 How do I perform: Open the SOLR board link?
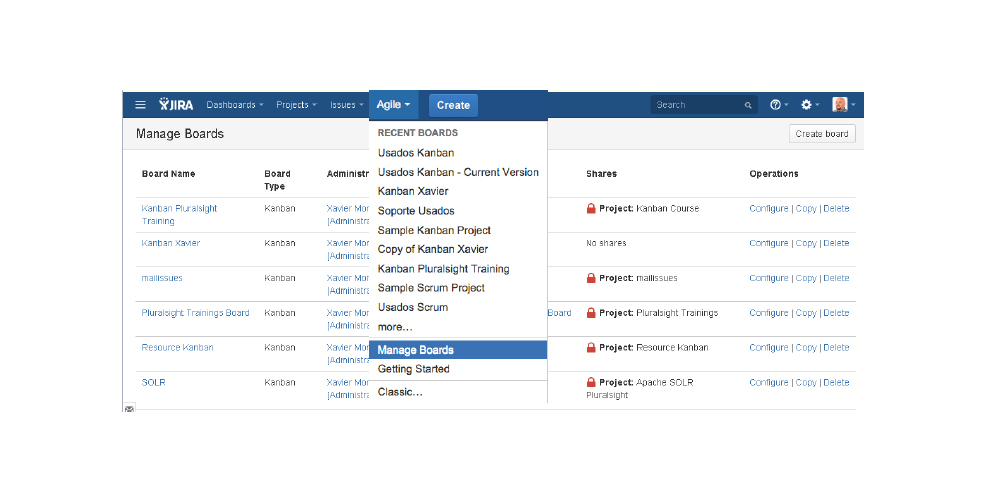click(x=153, y=383)
